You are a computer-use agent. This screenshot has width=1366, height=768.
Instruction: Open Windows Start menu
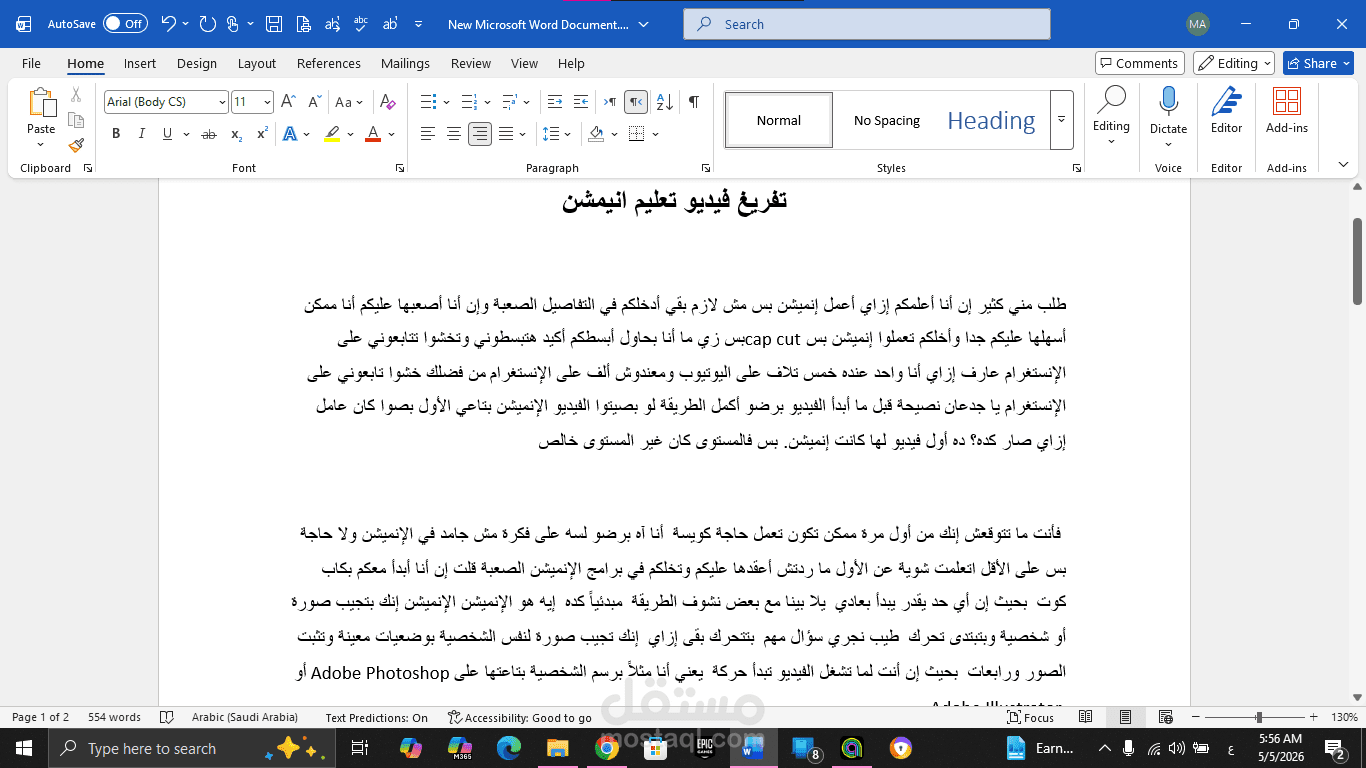click(x=24, y=748)
